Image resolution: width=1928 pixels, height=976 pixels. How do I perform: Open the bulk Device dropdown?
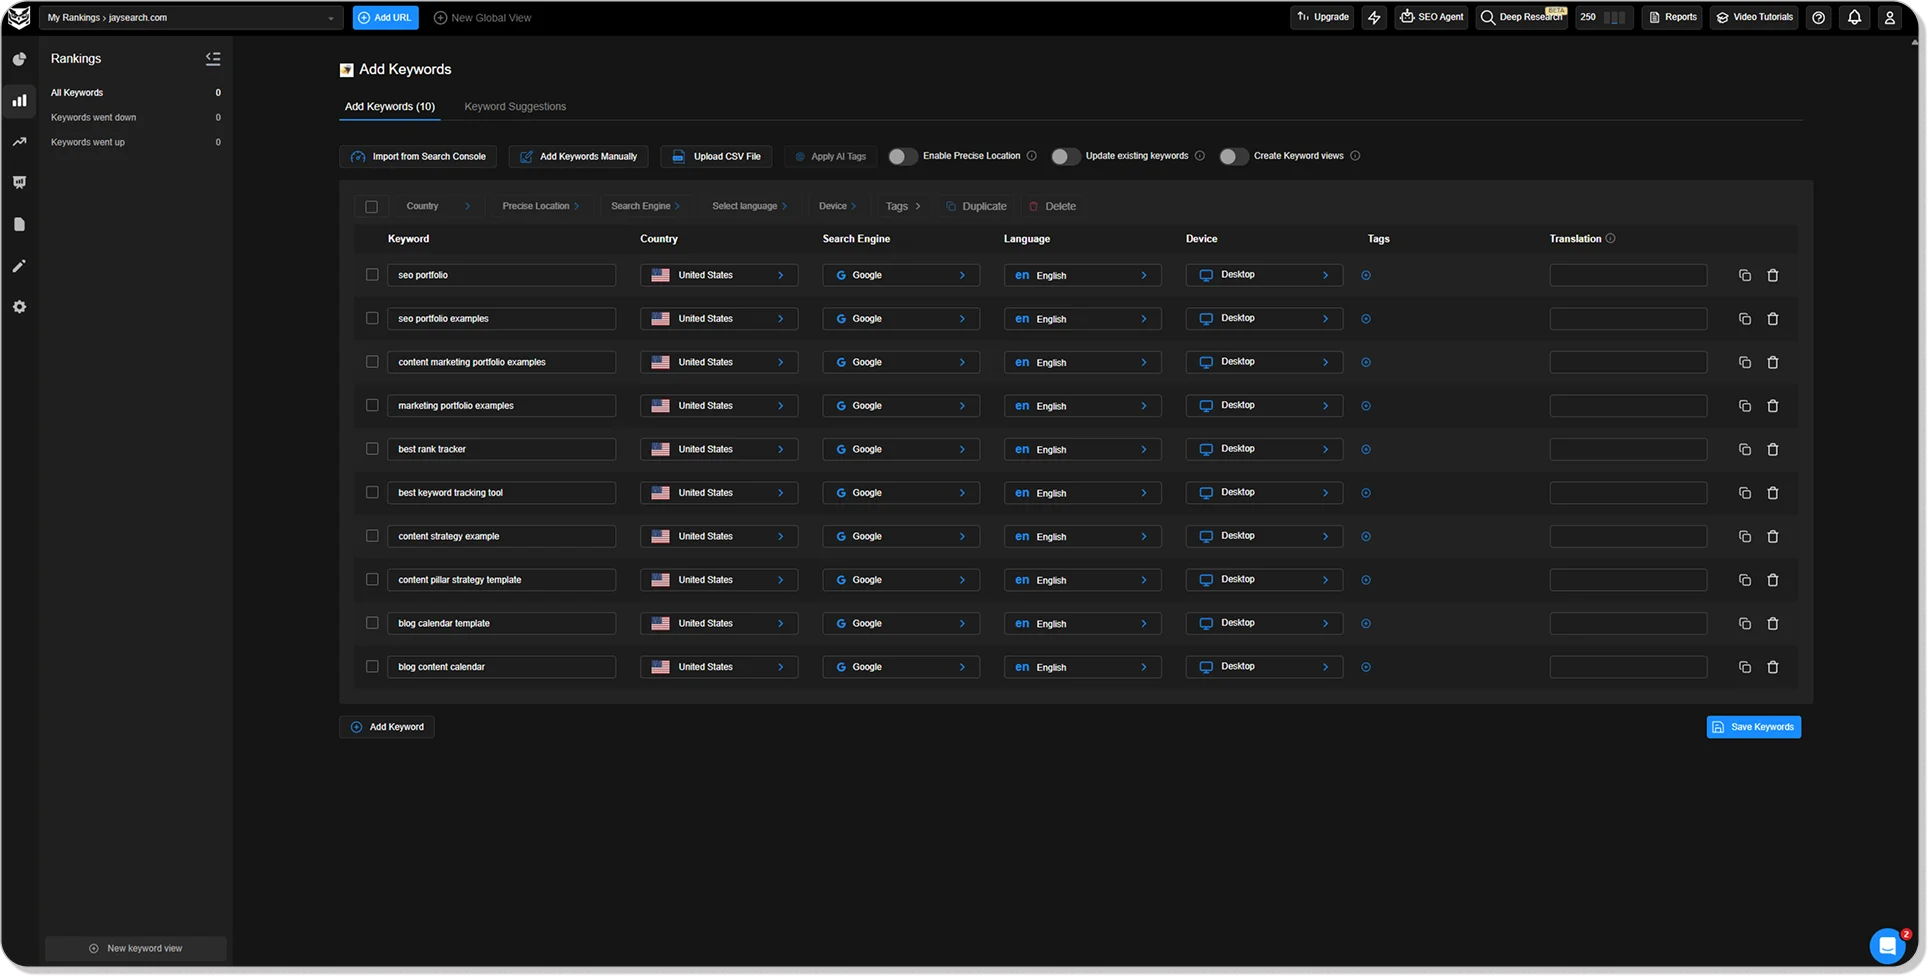837,206
